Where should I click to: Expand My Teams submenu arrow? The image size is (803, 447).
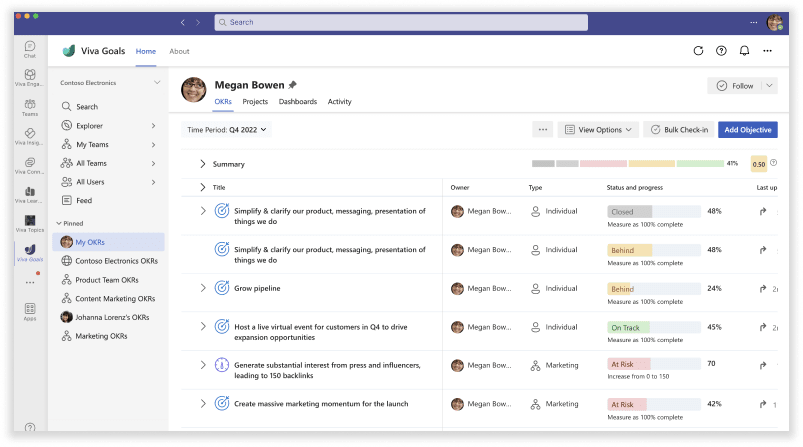point(153,145)
